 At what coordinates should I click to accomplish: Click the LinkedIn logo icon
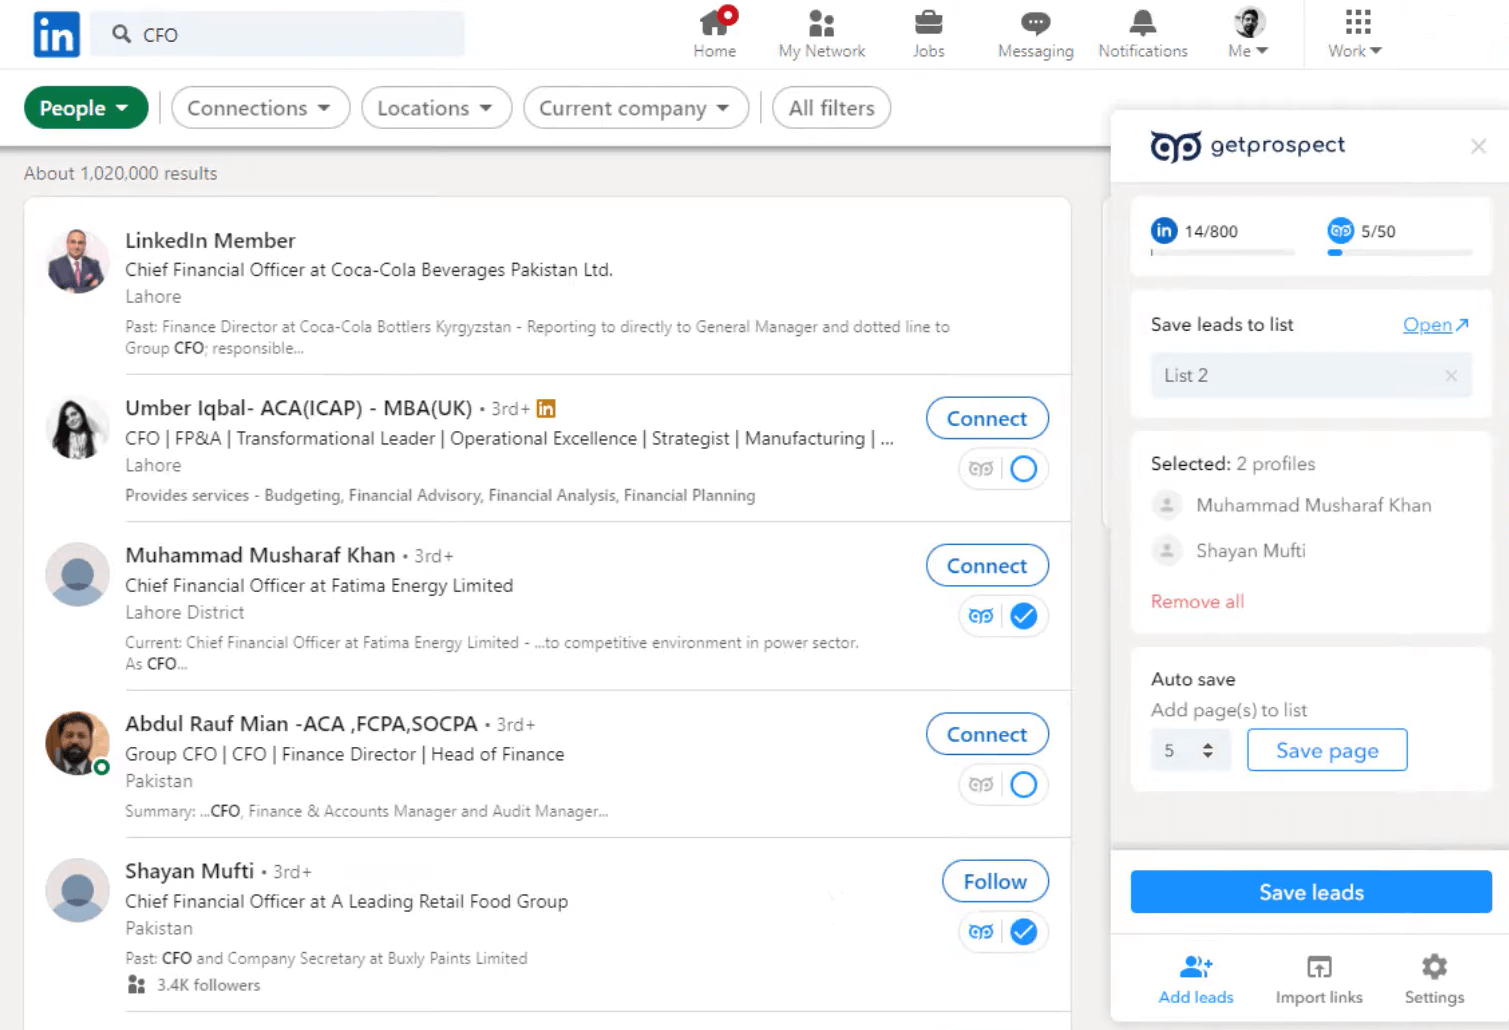(56, 35)
